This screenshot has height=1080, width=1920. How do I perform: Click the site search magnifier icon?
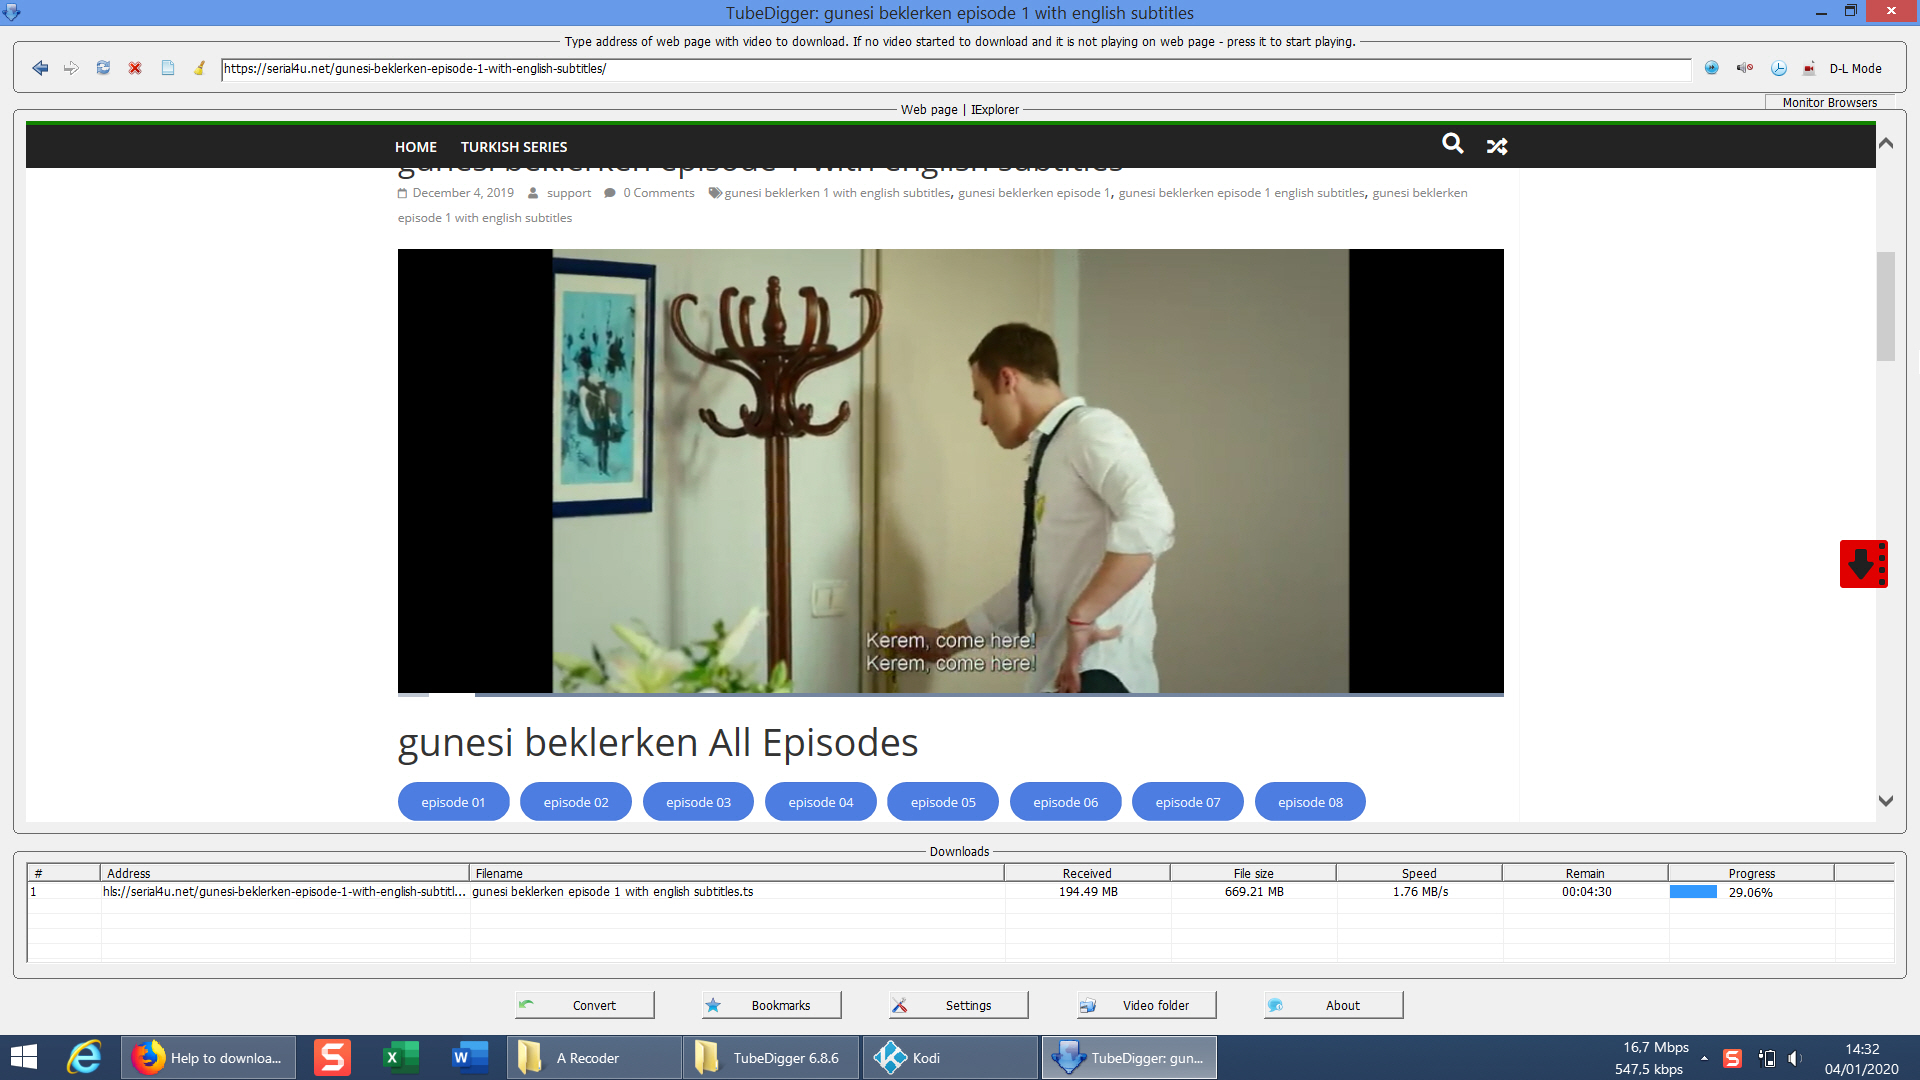tap(1452, 144)
